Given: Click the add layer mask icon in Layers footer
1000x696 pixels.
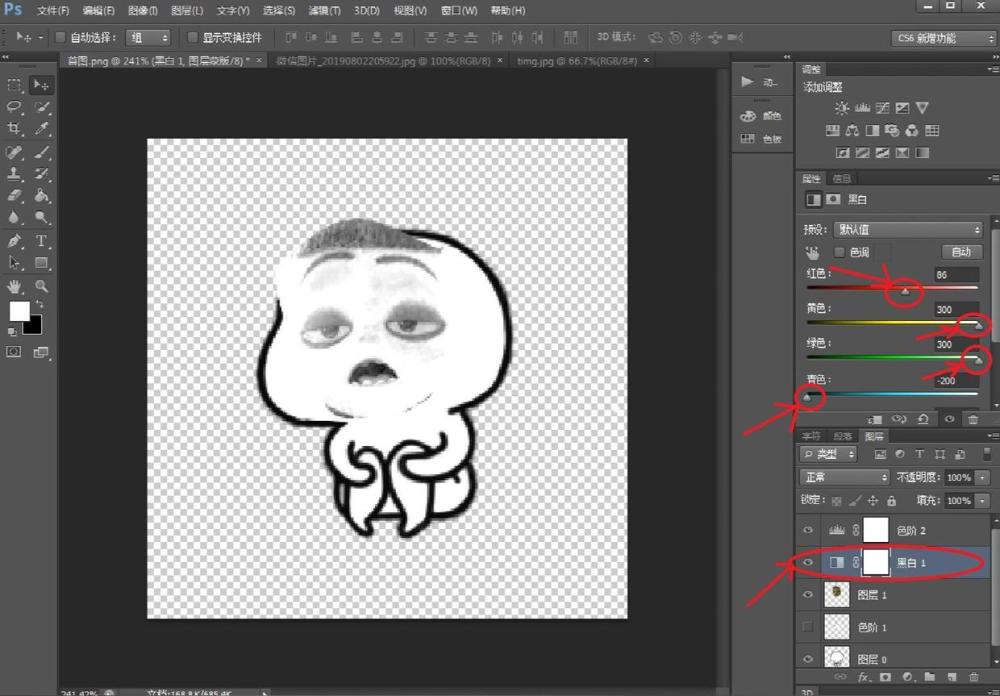Looking at the screenshot, I should tap(885, 677).
